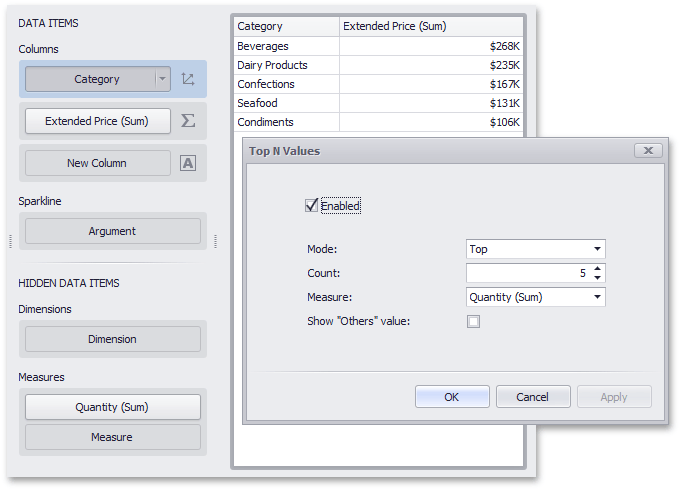The width and height of the screenshot is (682, 492).
Task: Click the Quantity (Sum) hidden measure
Action: 112,407
